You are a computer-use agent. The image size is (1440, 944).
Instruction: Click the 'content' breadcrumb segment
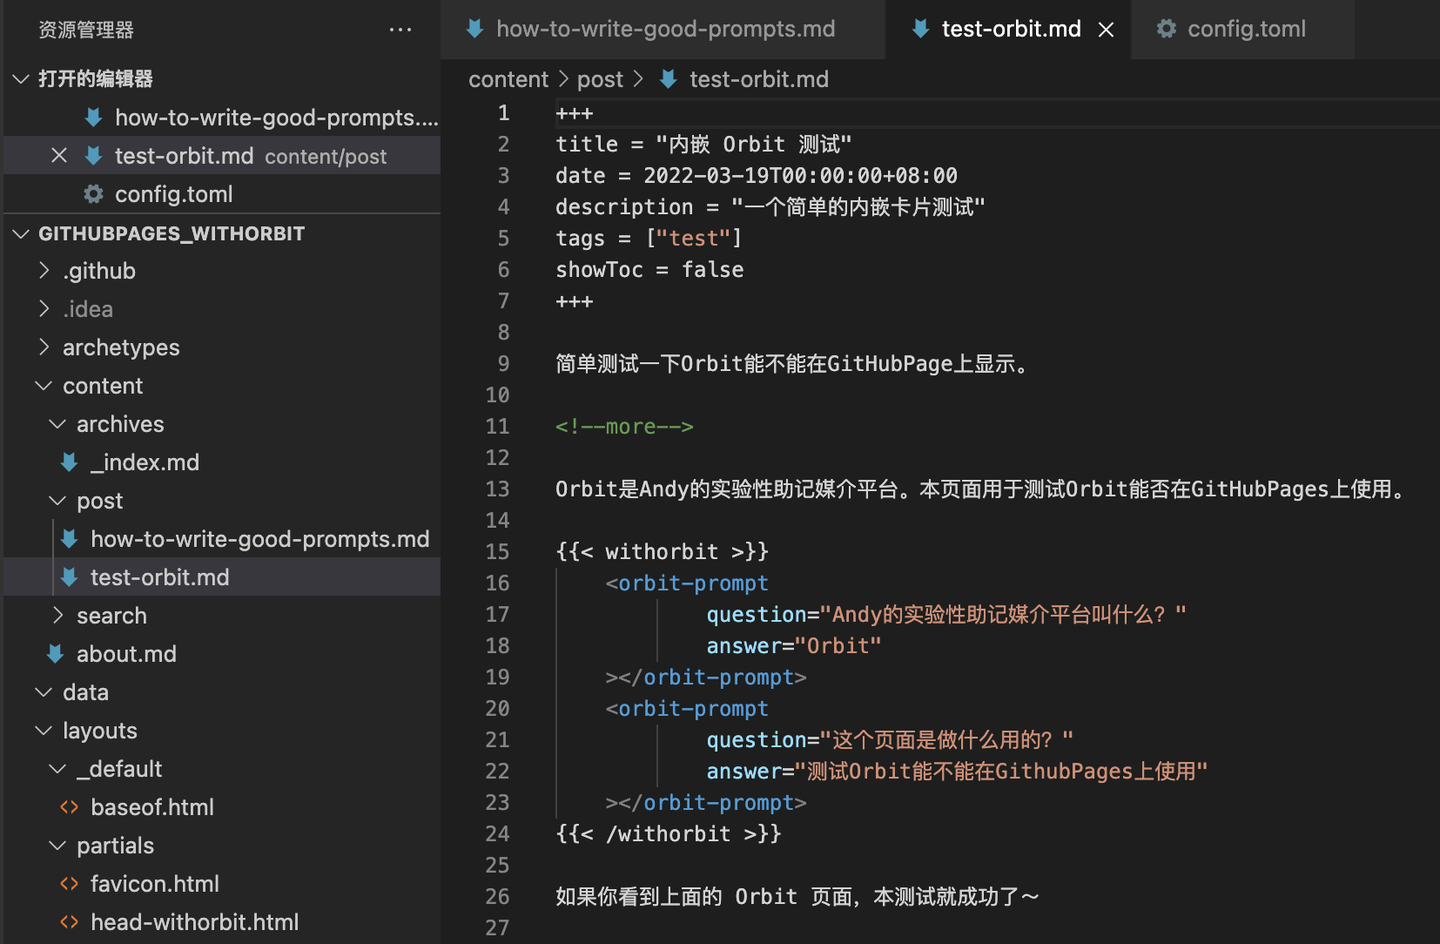tap(508, 79)
